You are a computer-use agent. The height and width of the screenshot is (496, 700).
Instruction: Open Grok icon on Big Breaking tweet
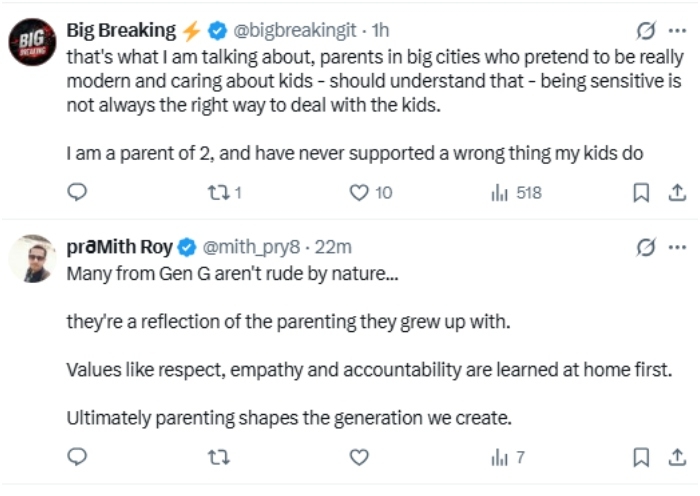(646, 31)
